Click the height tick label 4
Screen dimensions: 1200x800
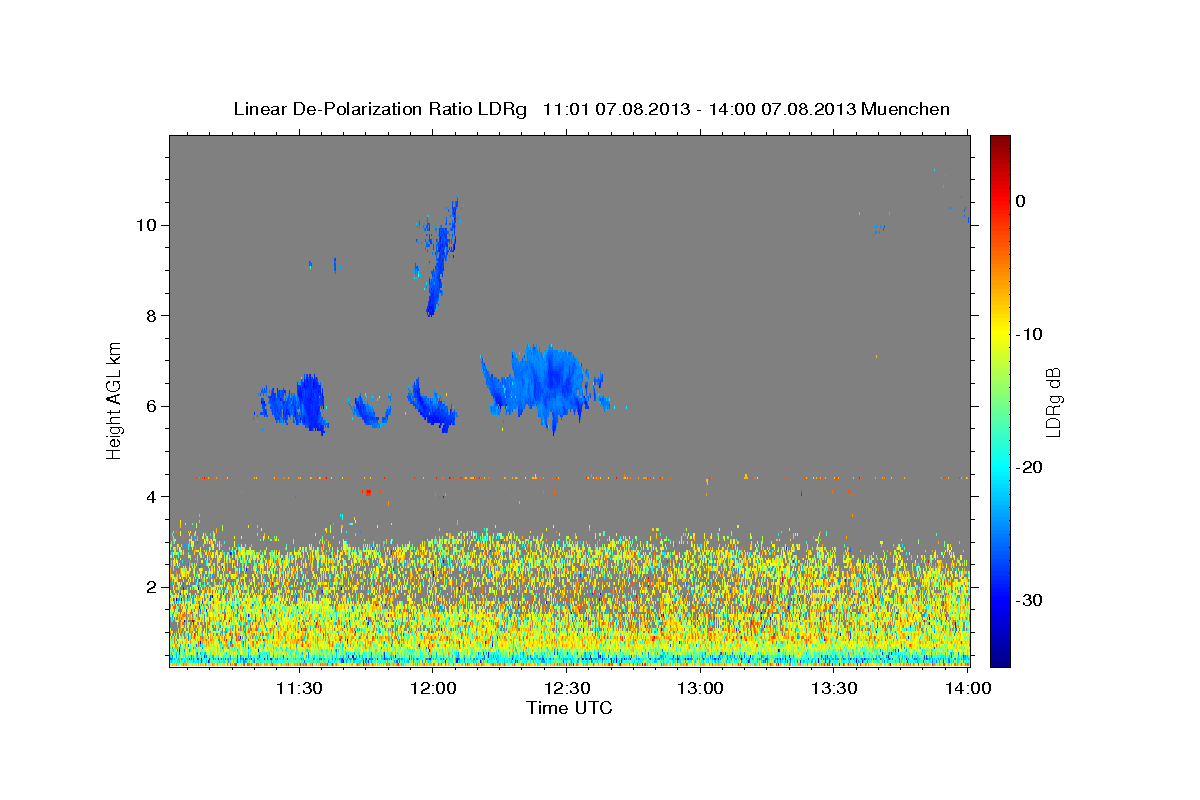pos(150,497)
